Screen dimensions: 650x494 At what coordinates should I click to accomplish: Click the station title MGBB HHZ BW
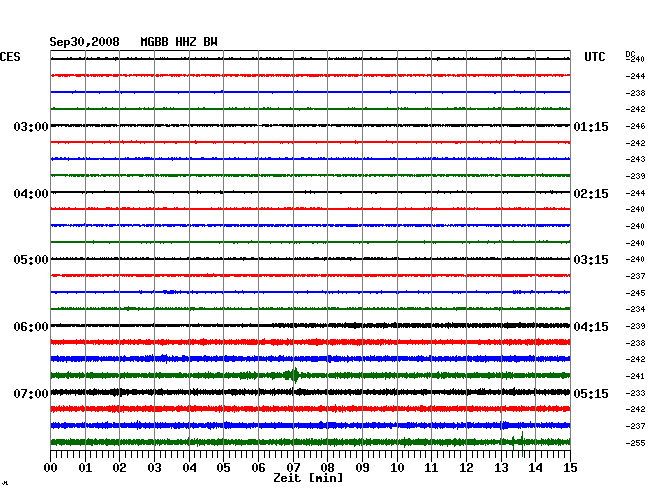(x=179, y=42)
